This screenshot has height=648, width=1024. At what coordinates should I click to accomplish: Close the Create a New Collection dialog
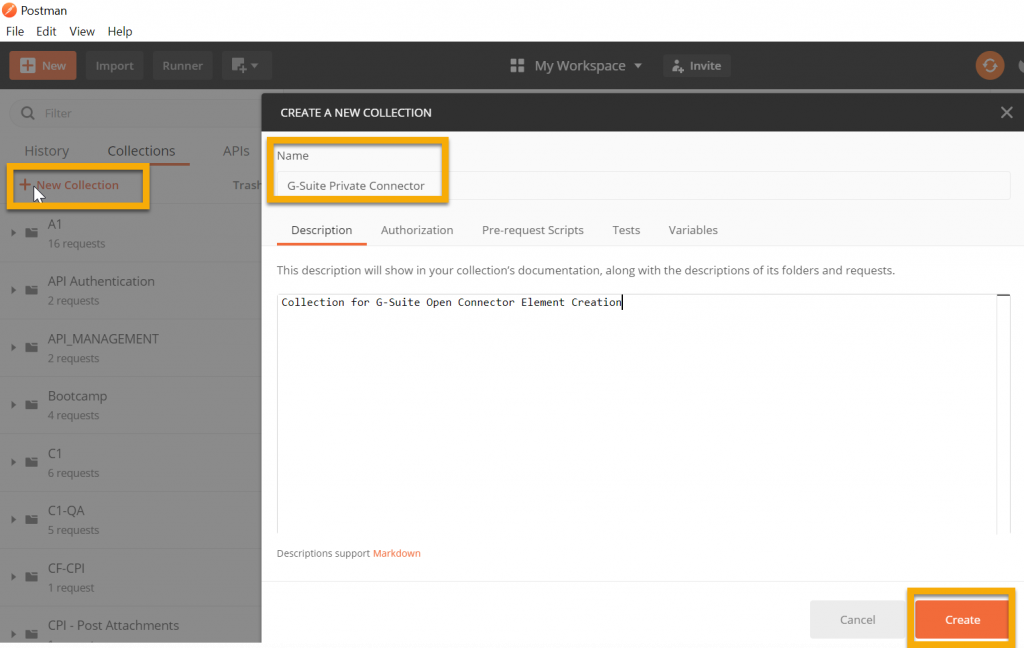click(x=1006, y=112)
